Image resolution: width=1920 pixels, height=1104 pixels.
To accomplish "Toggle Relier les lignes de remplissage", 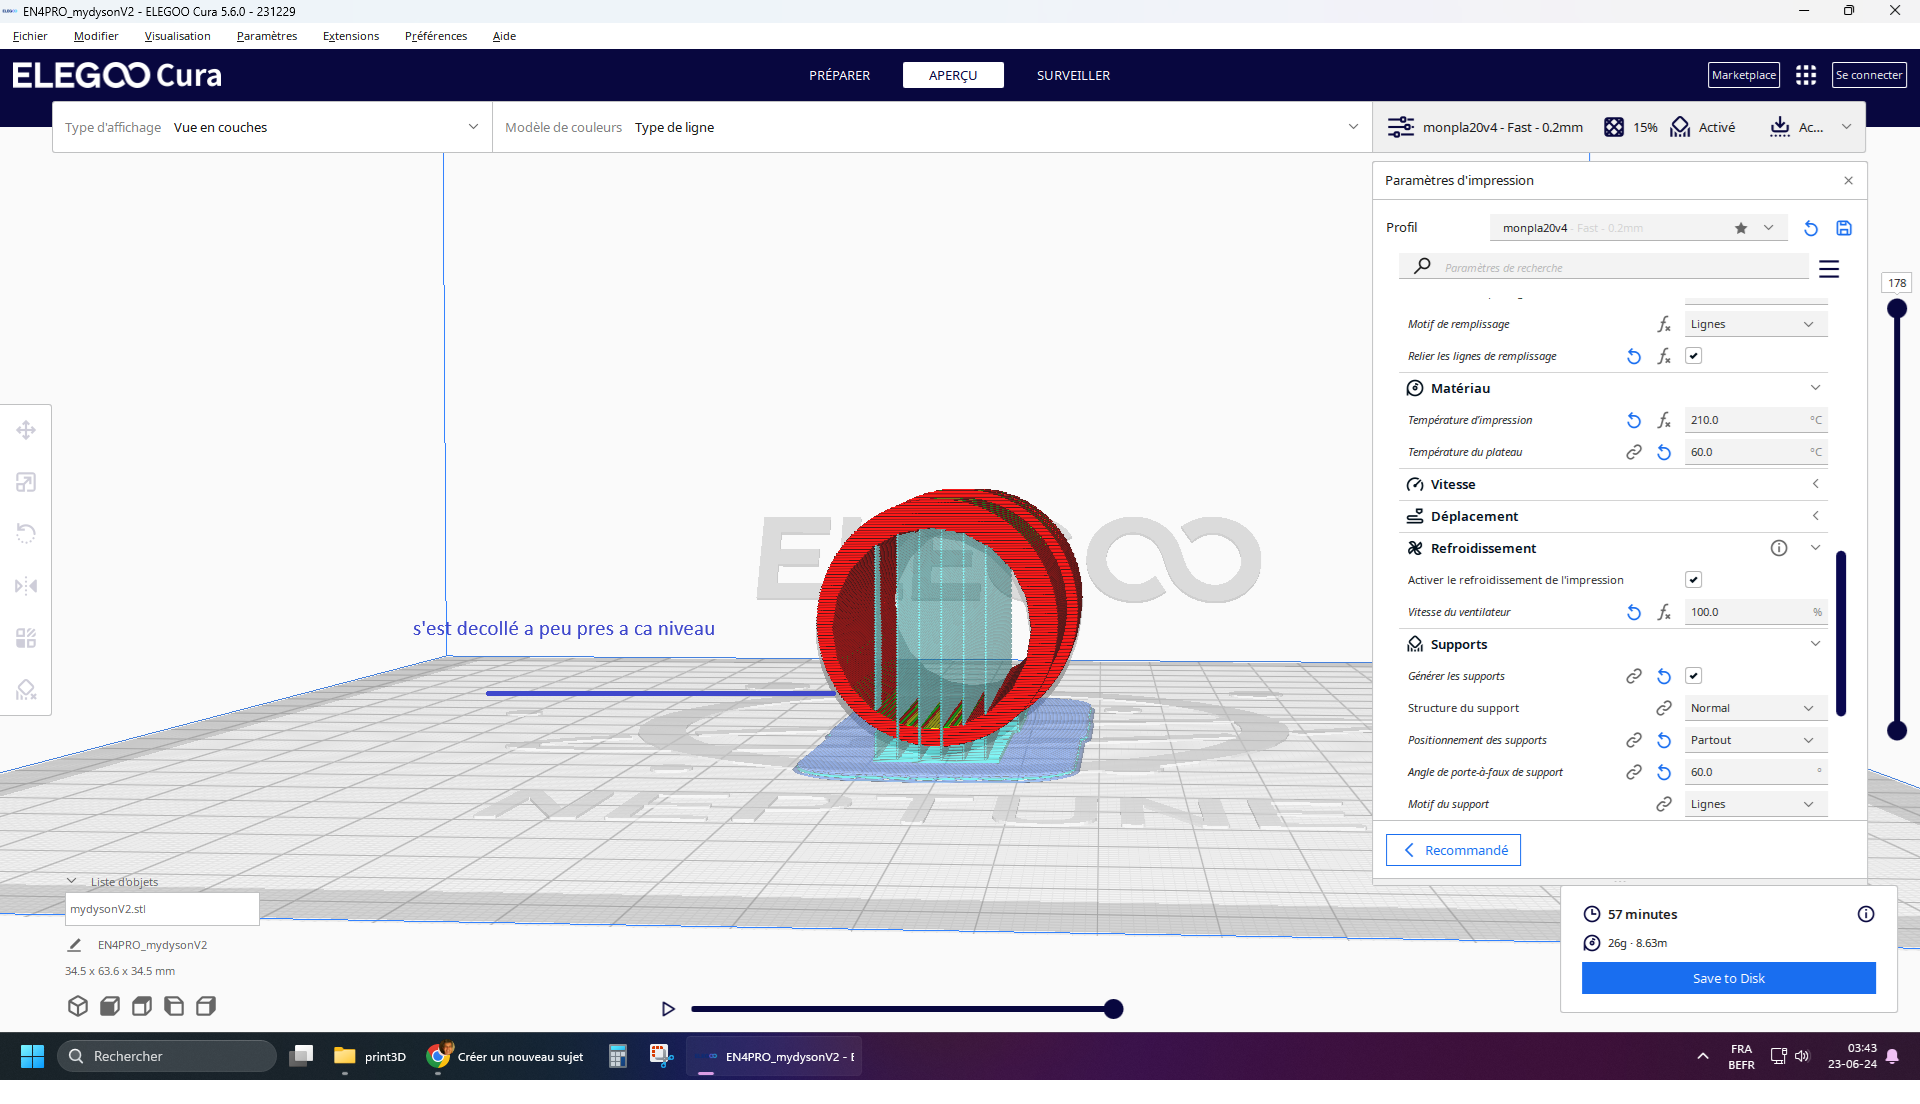I will coord(1693,356).
